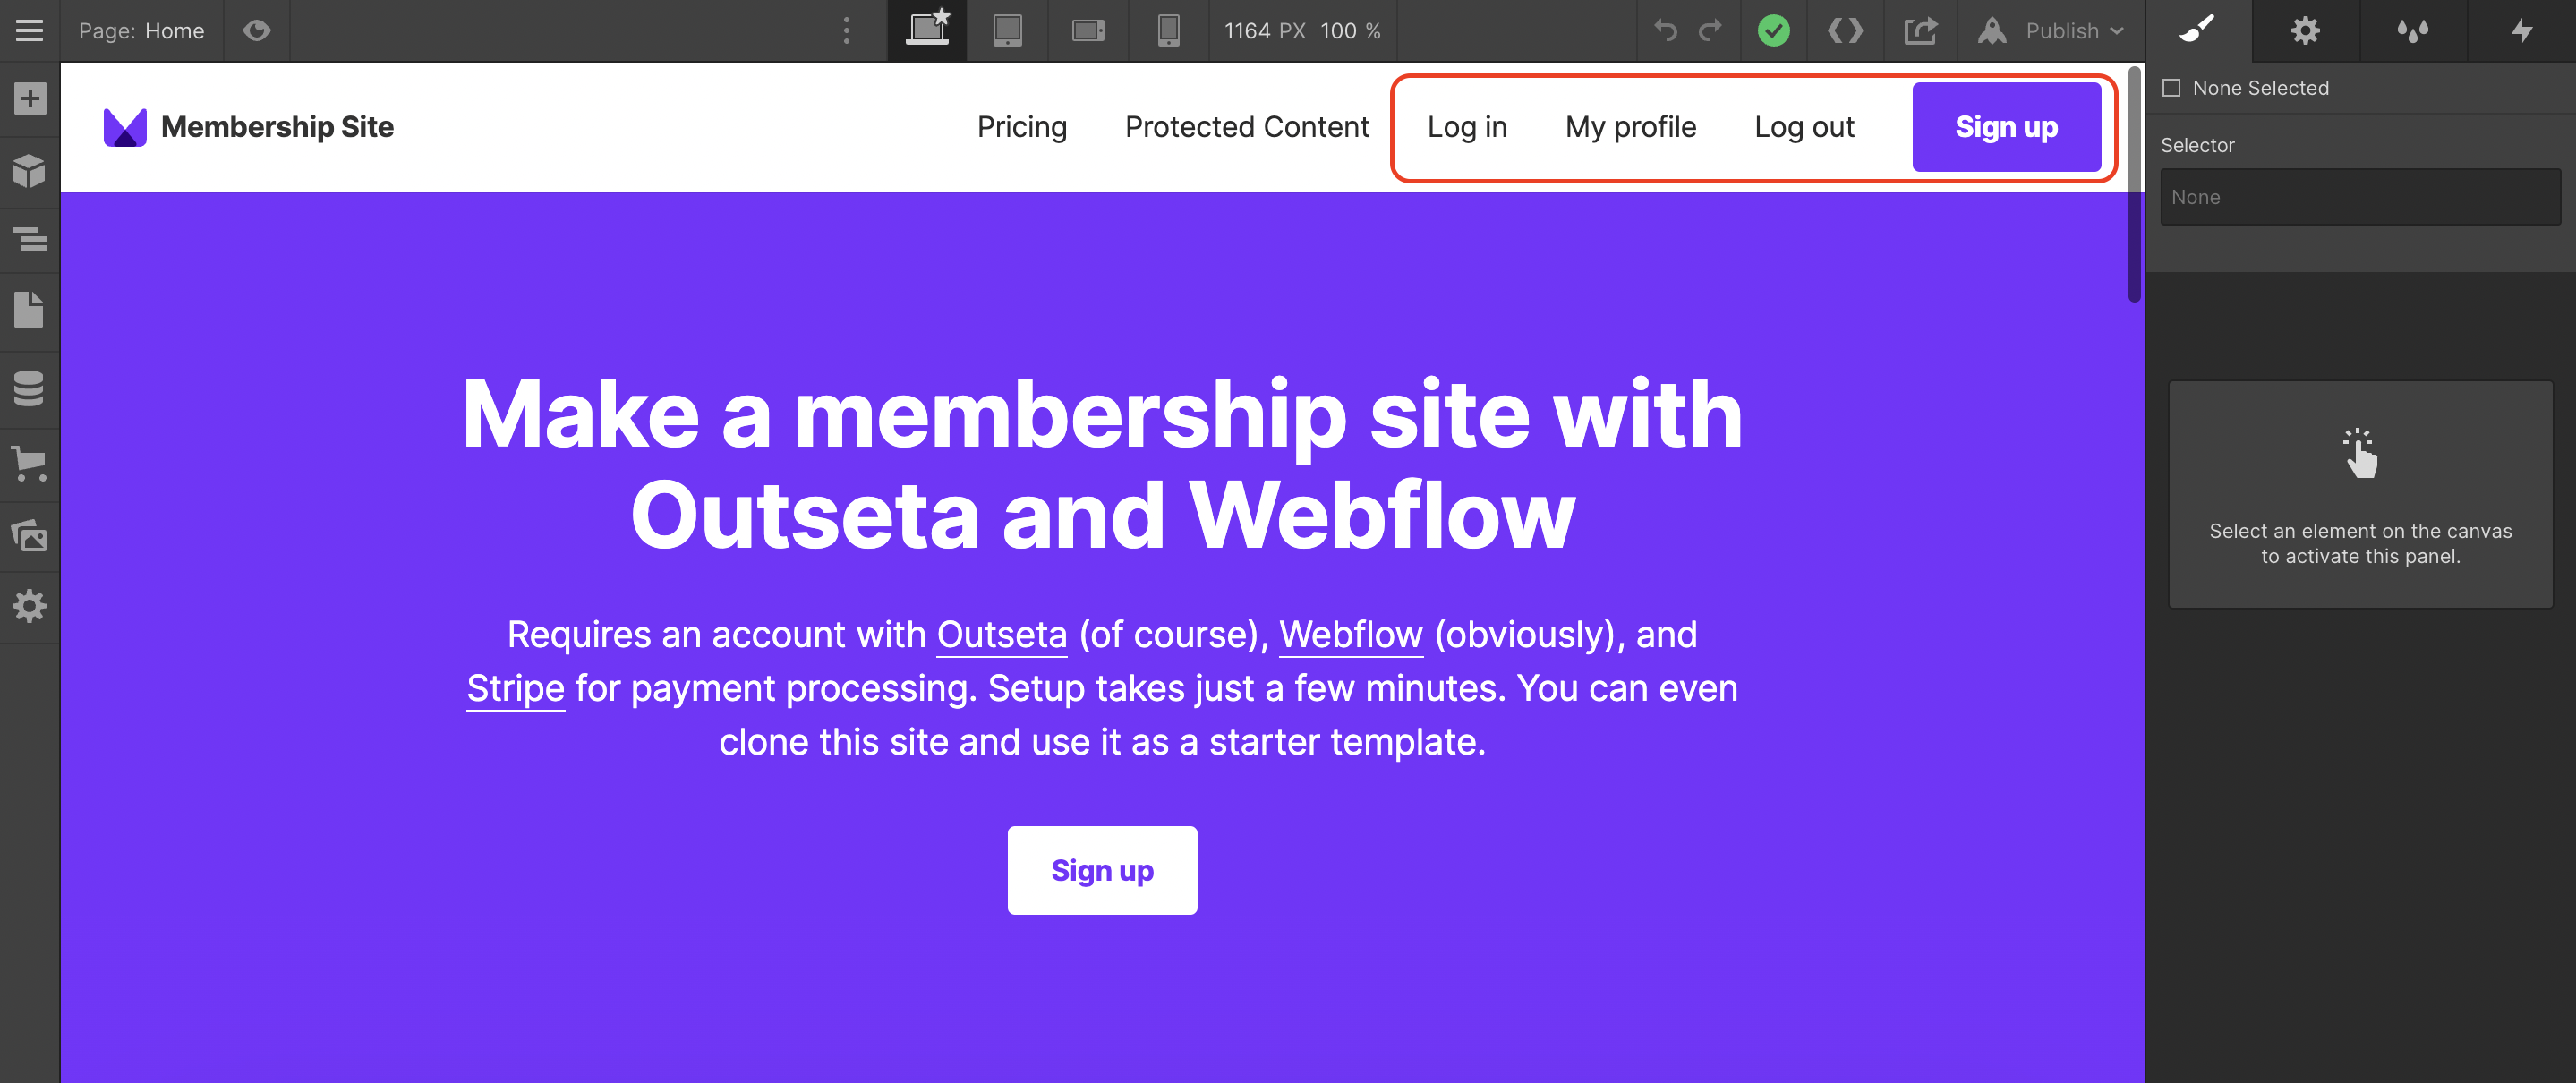
Task: Open the Ecommerce cart panel
Action: point(30,464)
